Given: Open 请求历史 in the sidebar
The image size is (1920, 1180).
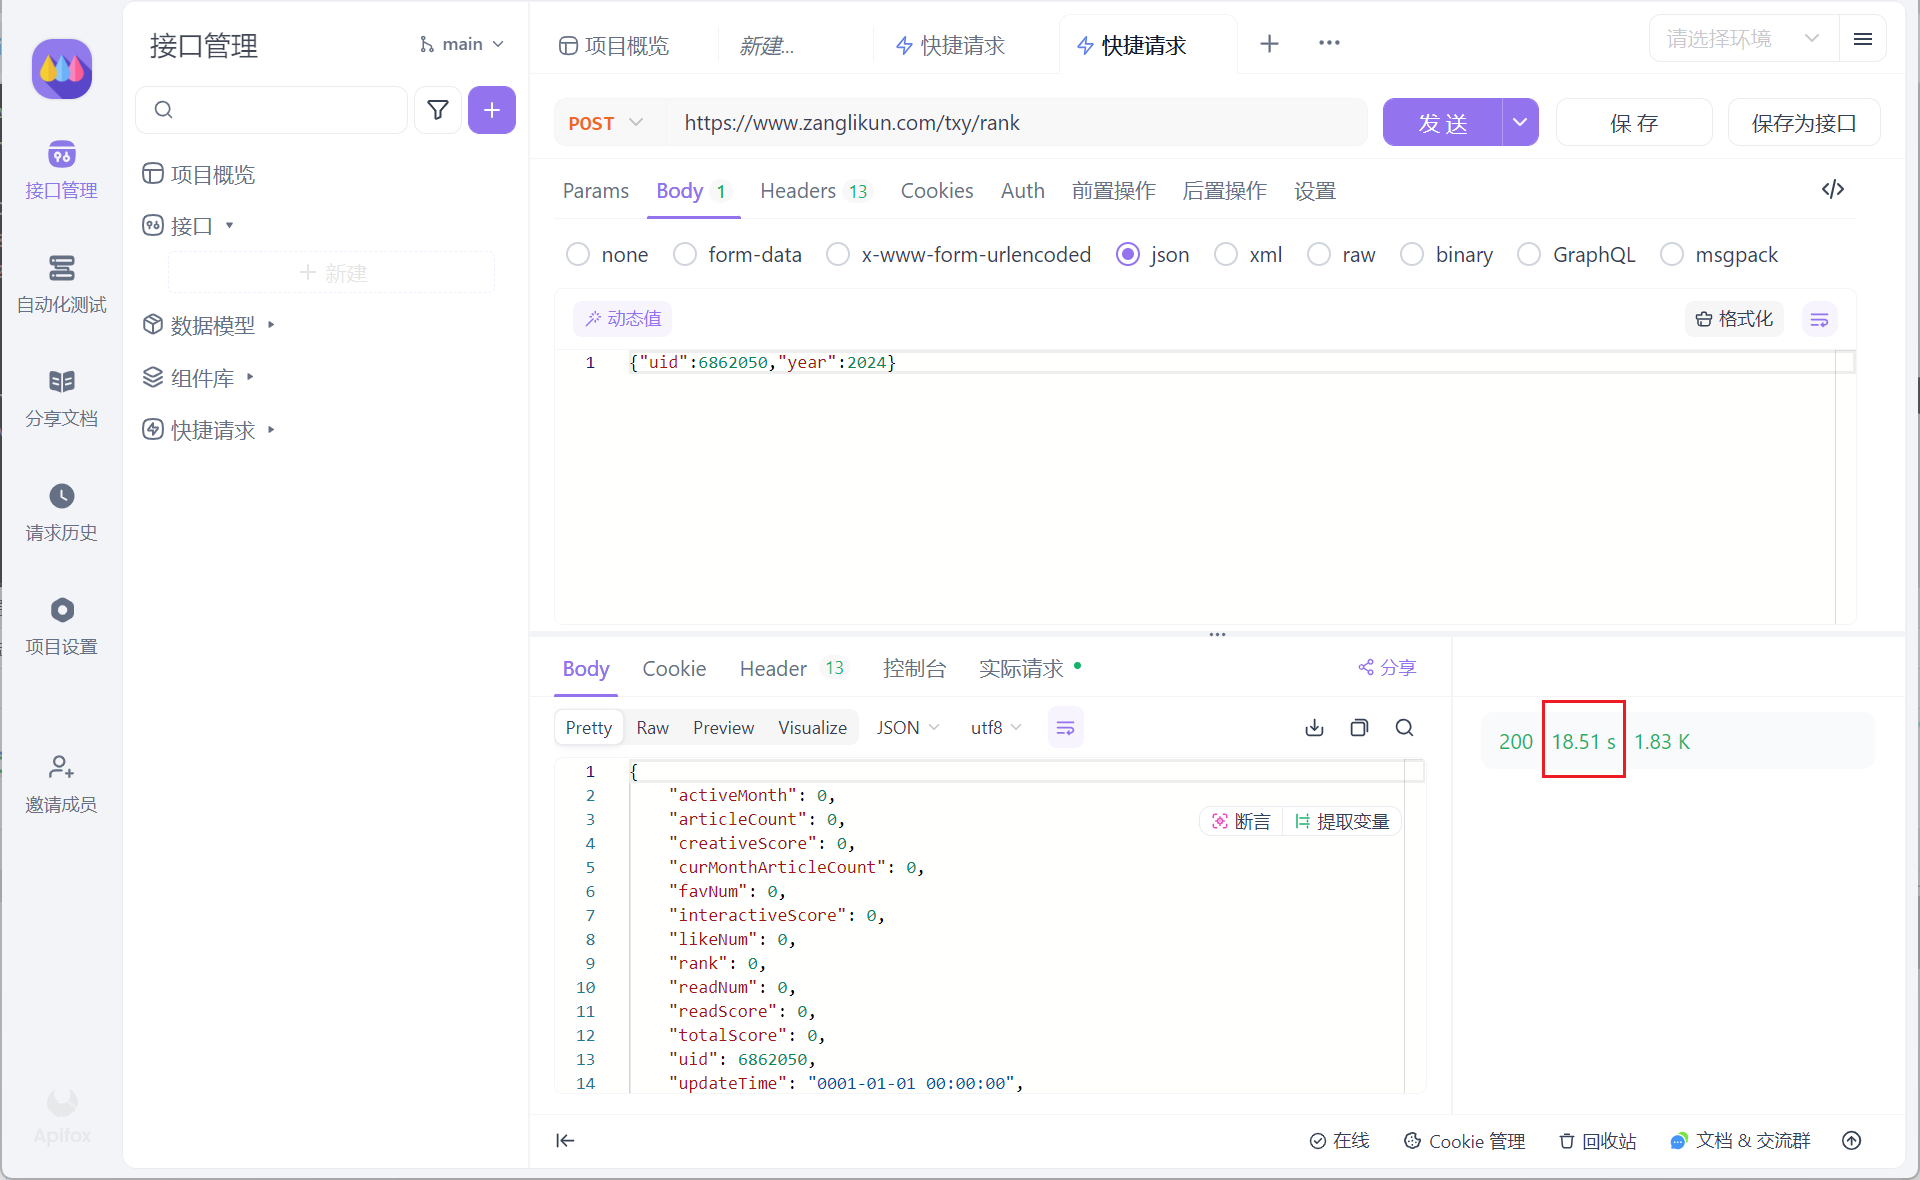Looking at the screenshot, I should coord(61,512).
